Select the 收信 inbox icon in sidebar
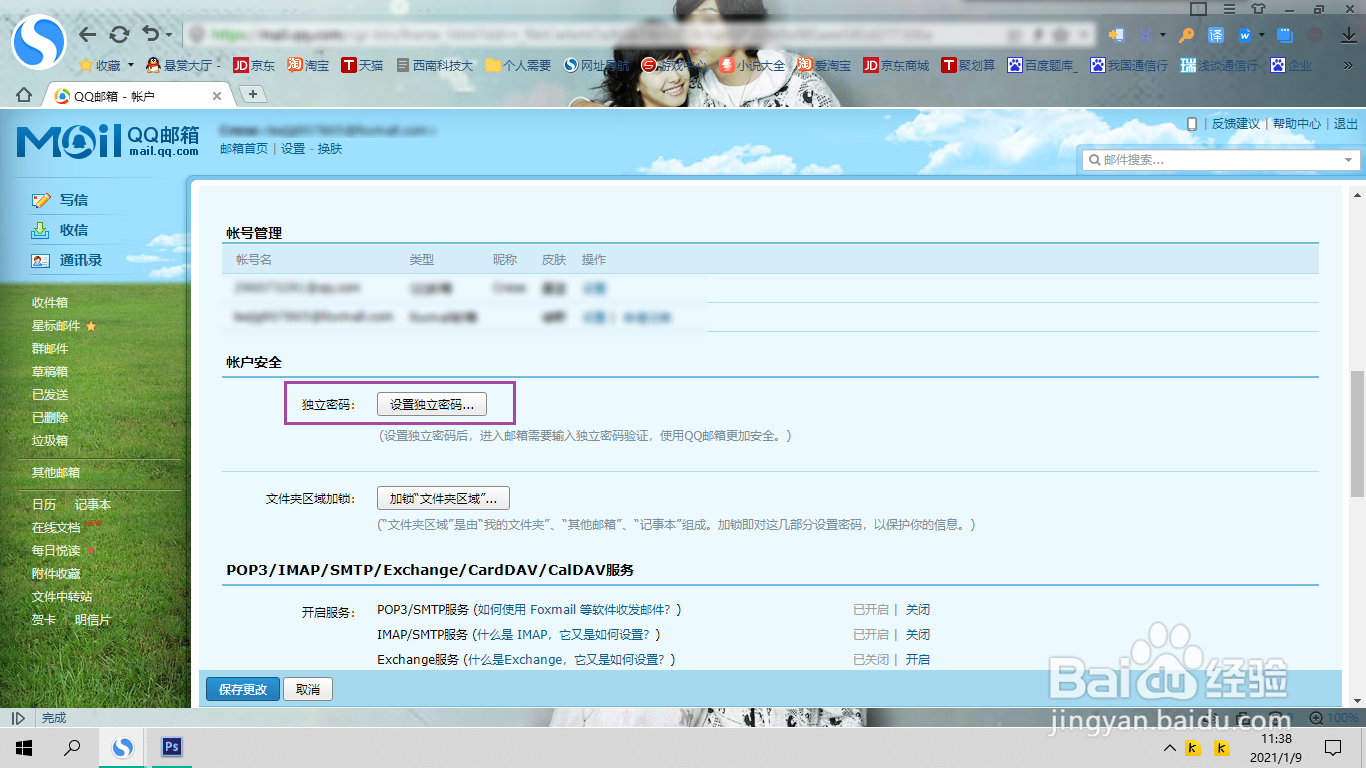This screenshot has height=768, width=1366. (x=41, y=229)
